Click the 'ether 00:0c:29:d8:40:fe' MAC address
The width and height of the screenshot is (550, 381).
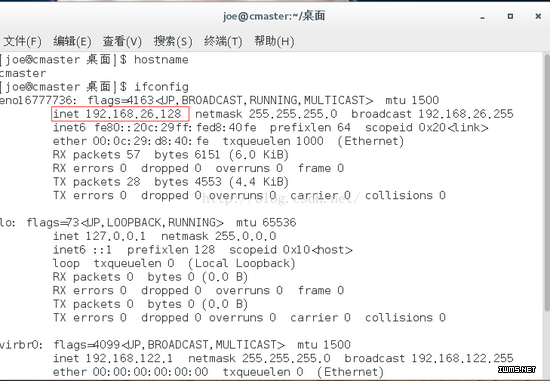pyautogui.click(x=131, y=141)
